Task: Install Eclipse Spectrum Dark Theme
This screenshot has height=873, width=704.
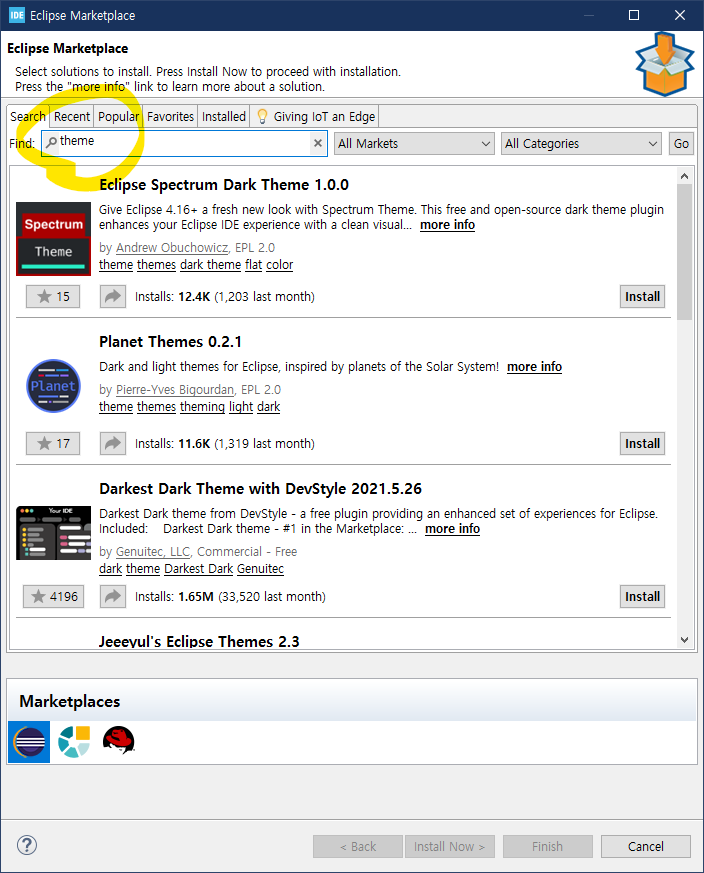Action: click(x=642, y=296)
